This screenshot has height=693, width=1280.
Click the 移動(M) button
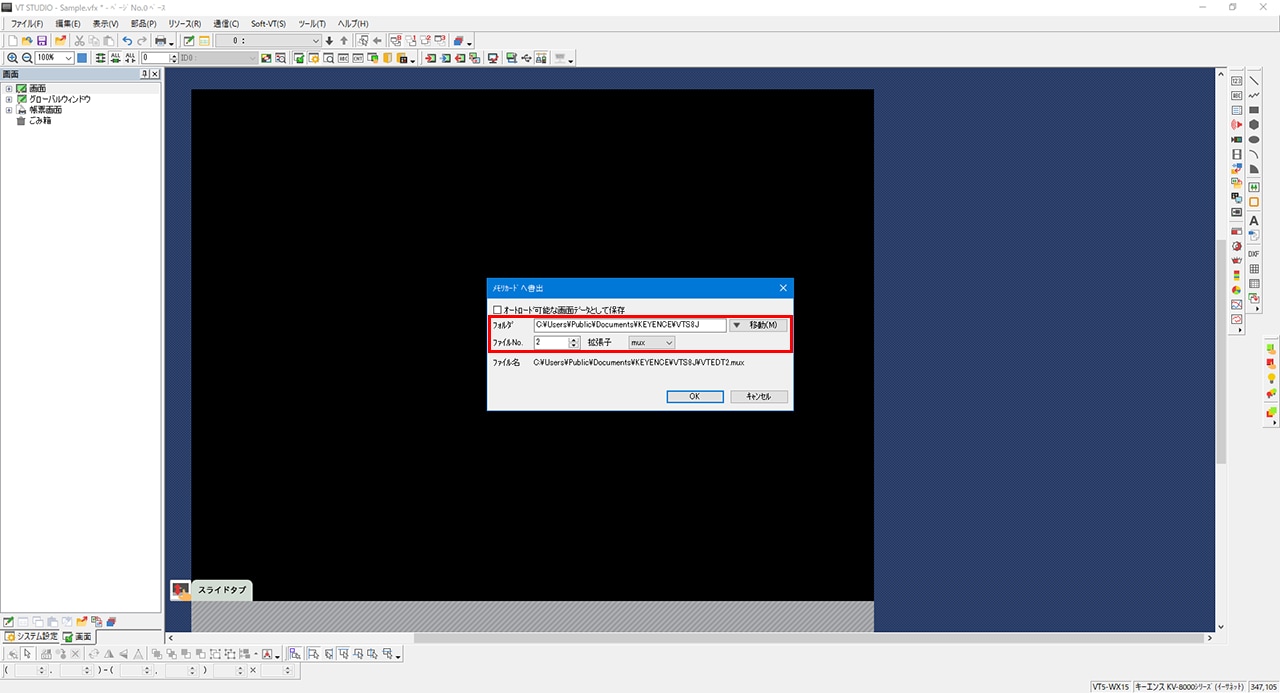pyautogui.click(x=757, y=325)
